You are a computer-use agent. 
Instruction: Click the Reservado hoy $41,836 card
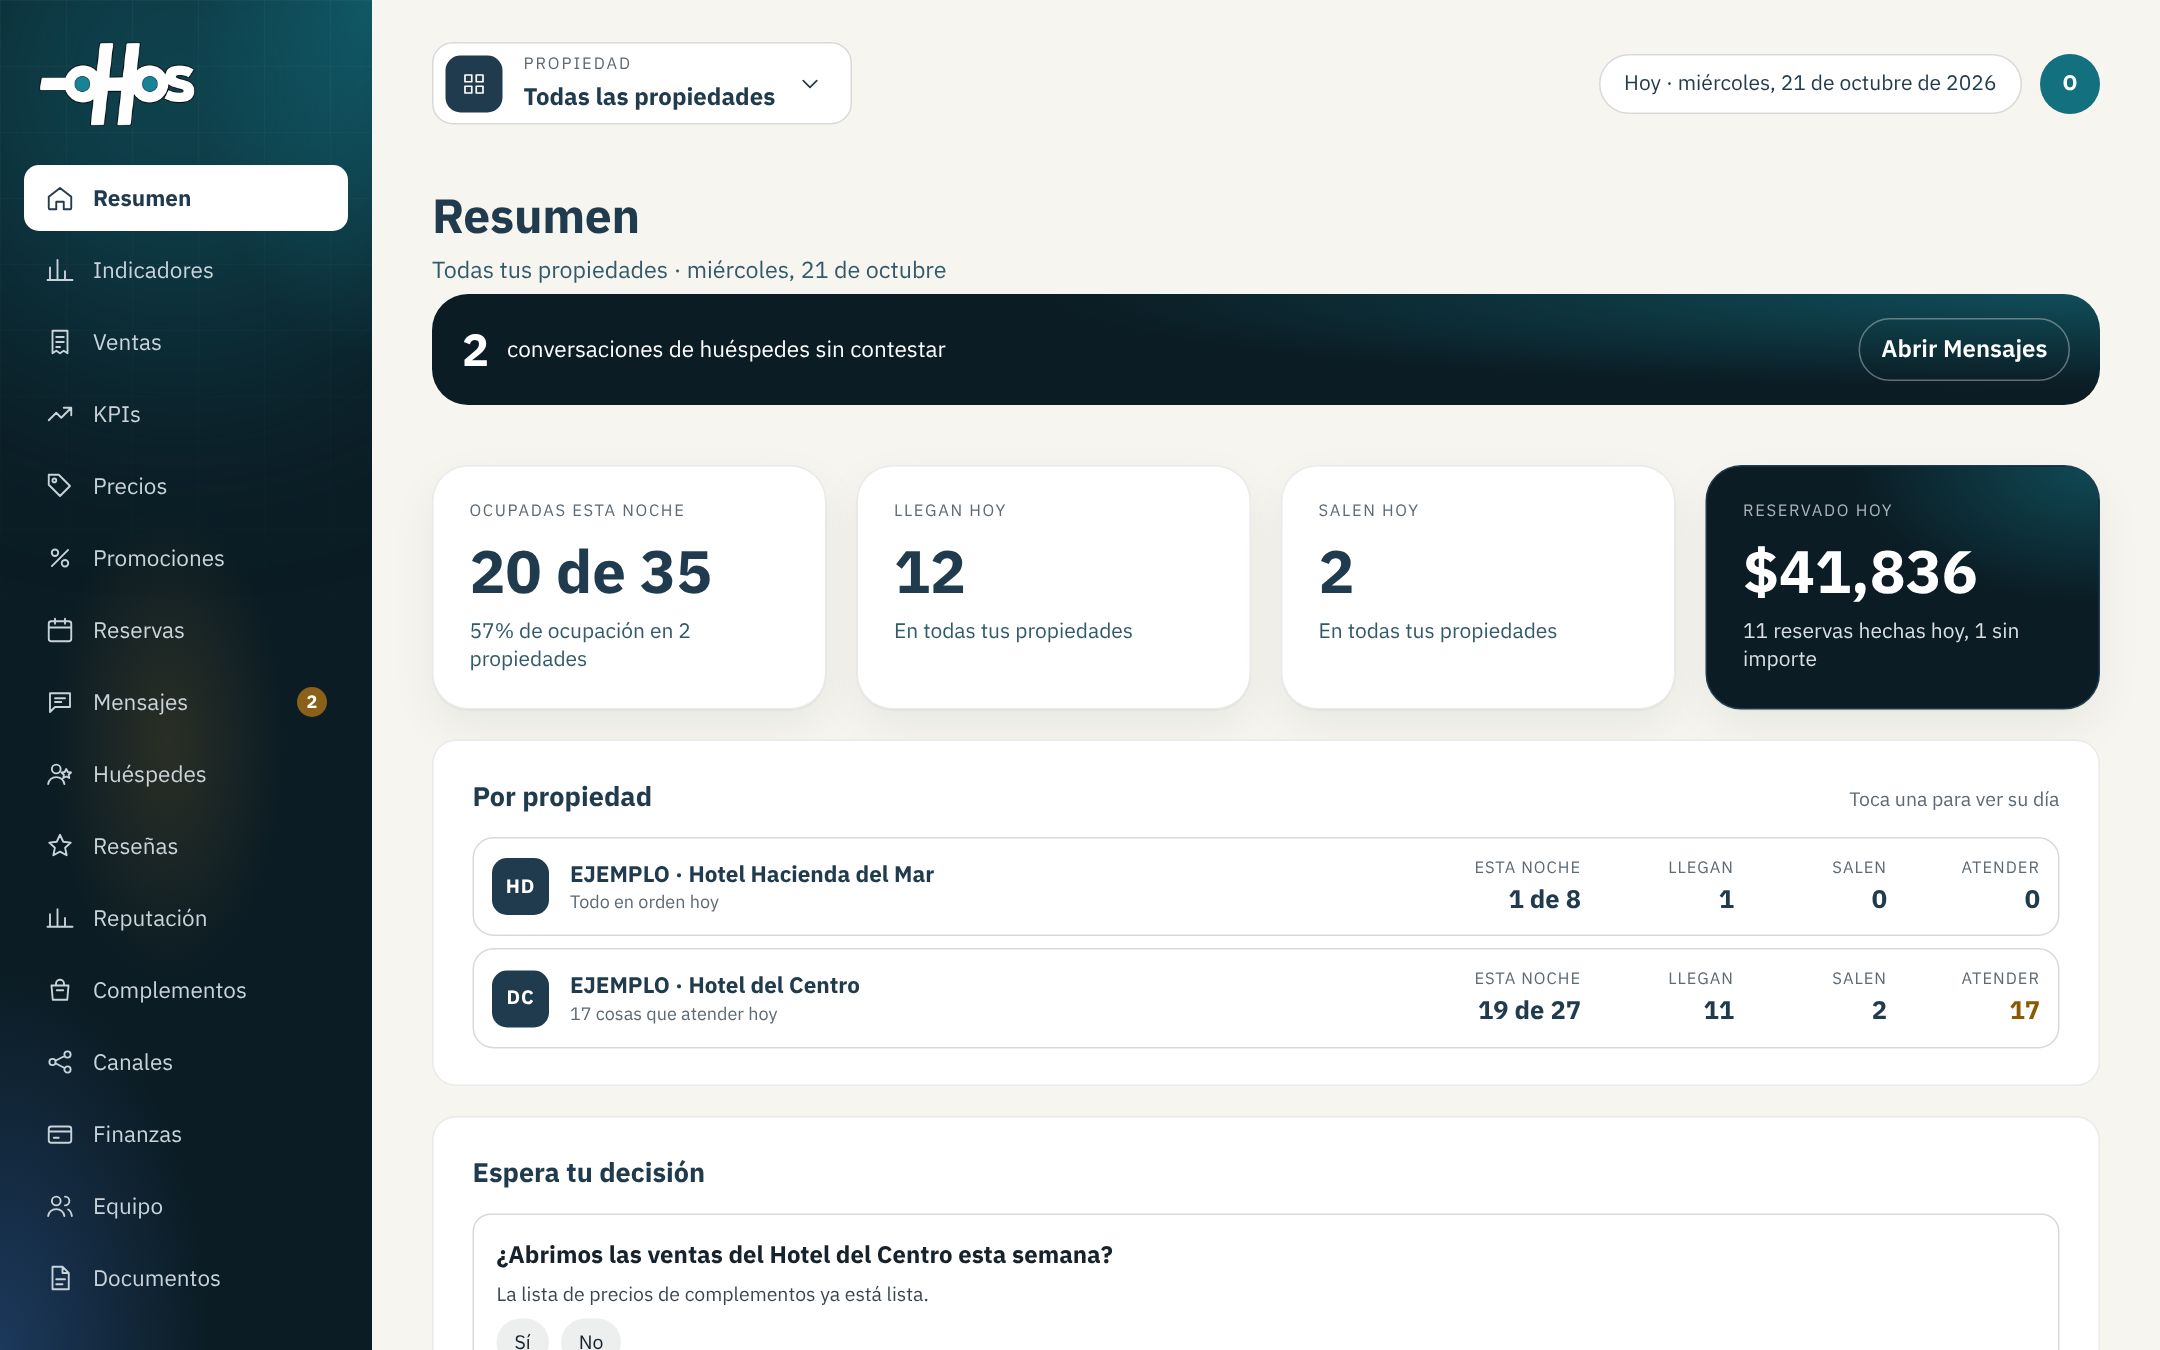pyautogui.click(x=1902, y=587)
